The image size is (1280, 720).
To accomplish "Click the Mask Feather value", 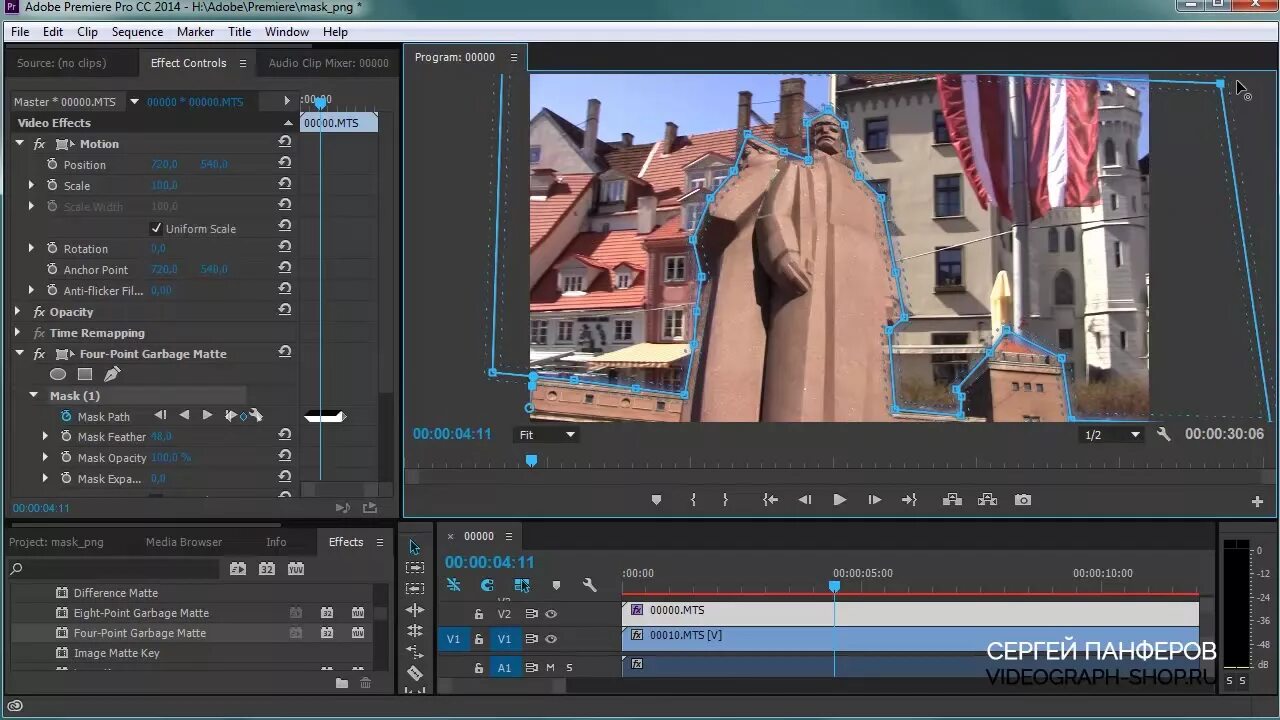I will tap(161, 437).
